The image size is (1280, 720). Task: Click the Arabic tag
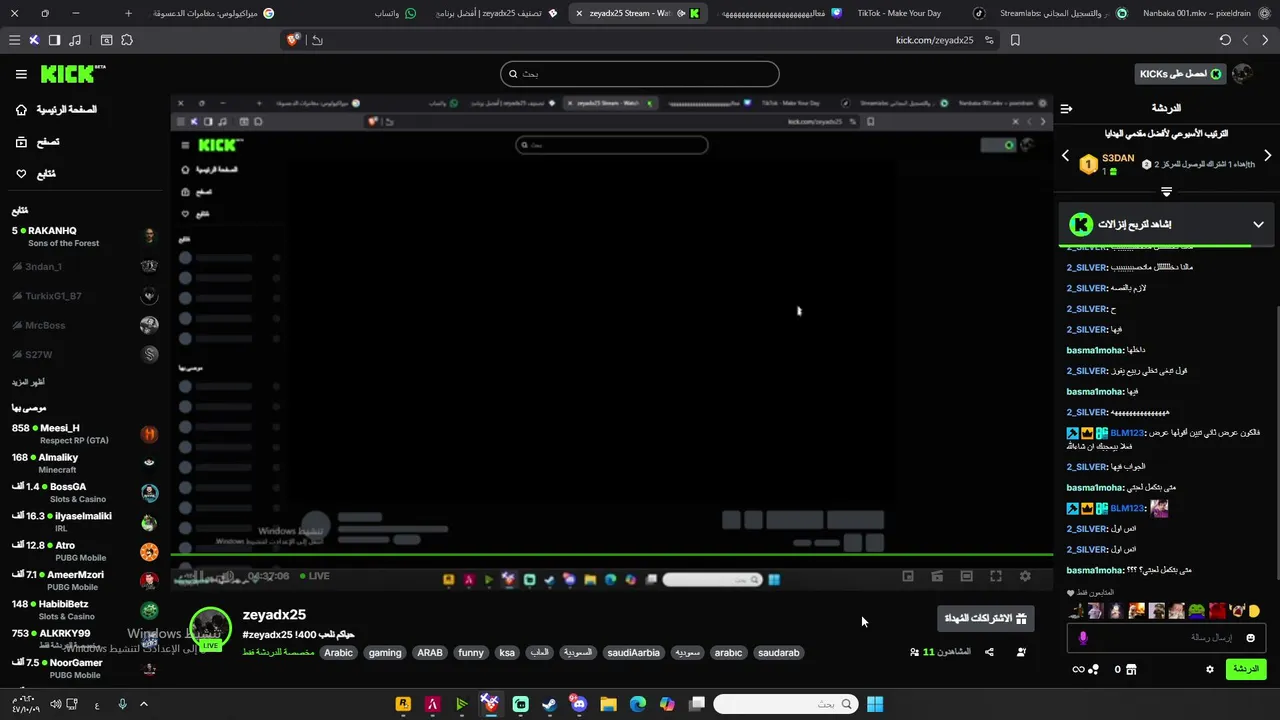pyautogui.click(x=339, y=653)
